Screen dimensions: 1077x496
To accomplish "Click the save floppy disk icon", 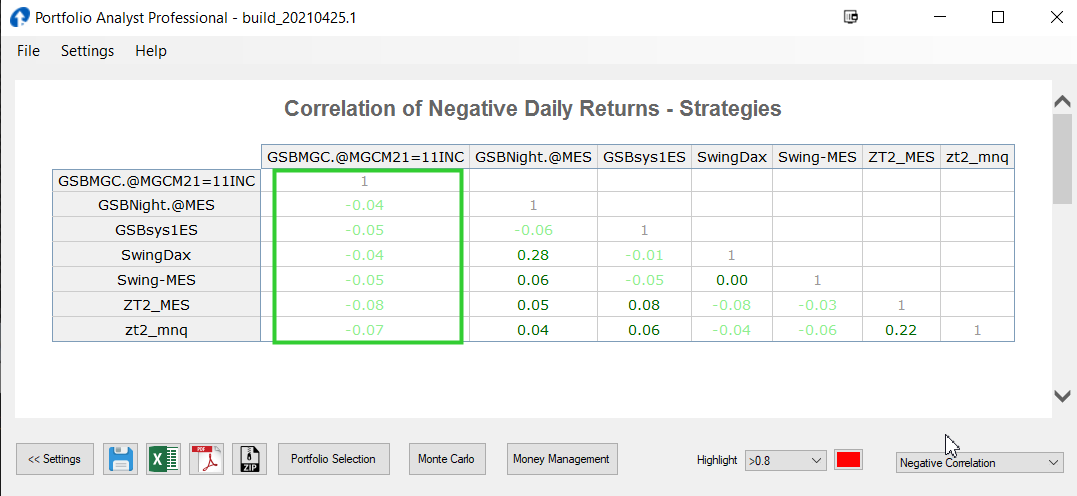I will [121, 459].
